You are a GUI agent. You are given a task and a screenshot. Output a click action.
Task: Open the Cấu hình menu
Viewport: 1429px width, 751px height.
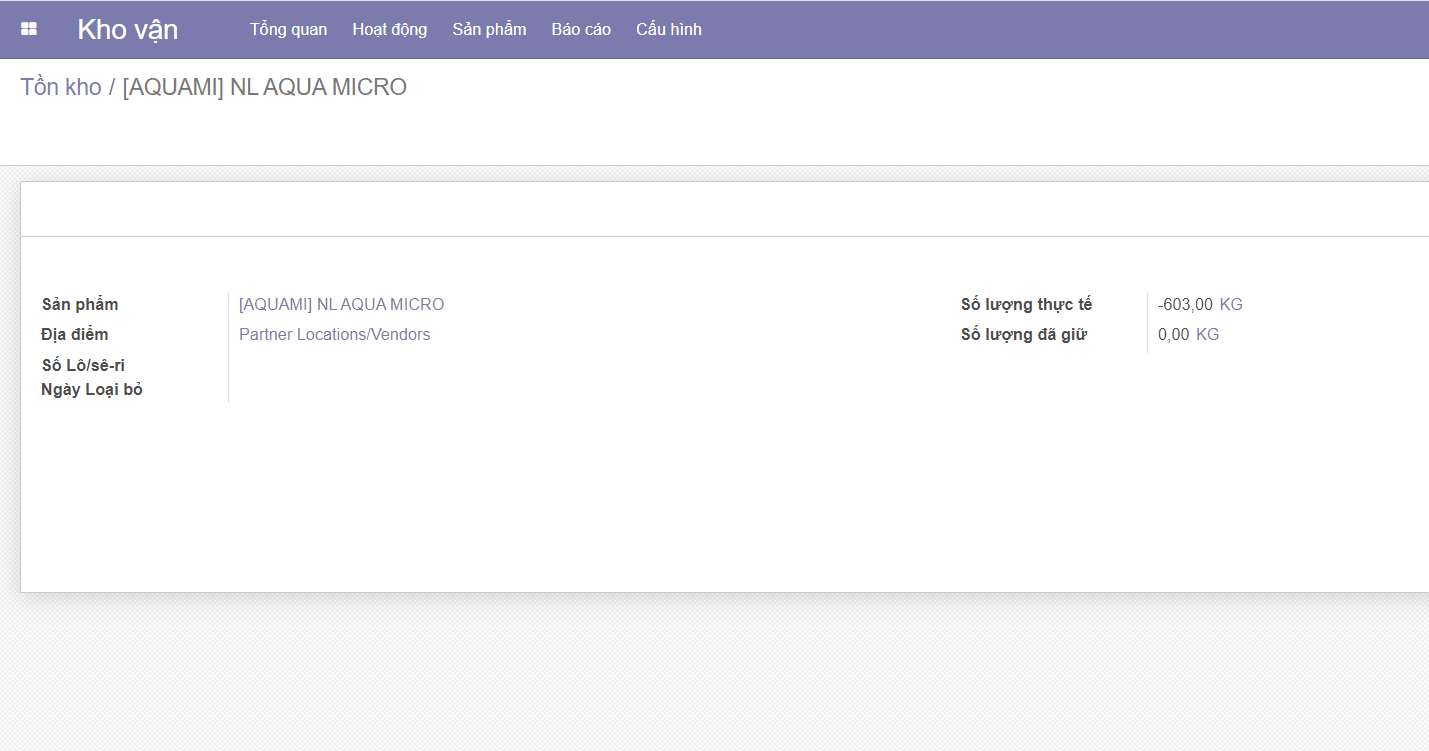tap(668, 29)
